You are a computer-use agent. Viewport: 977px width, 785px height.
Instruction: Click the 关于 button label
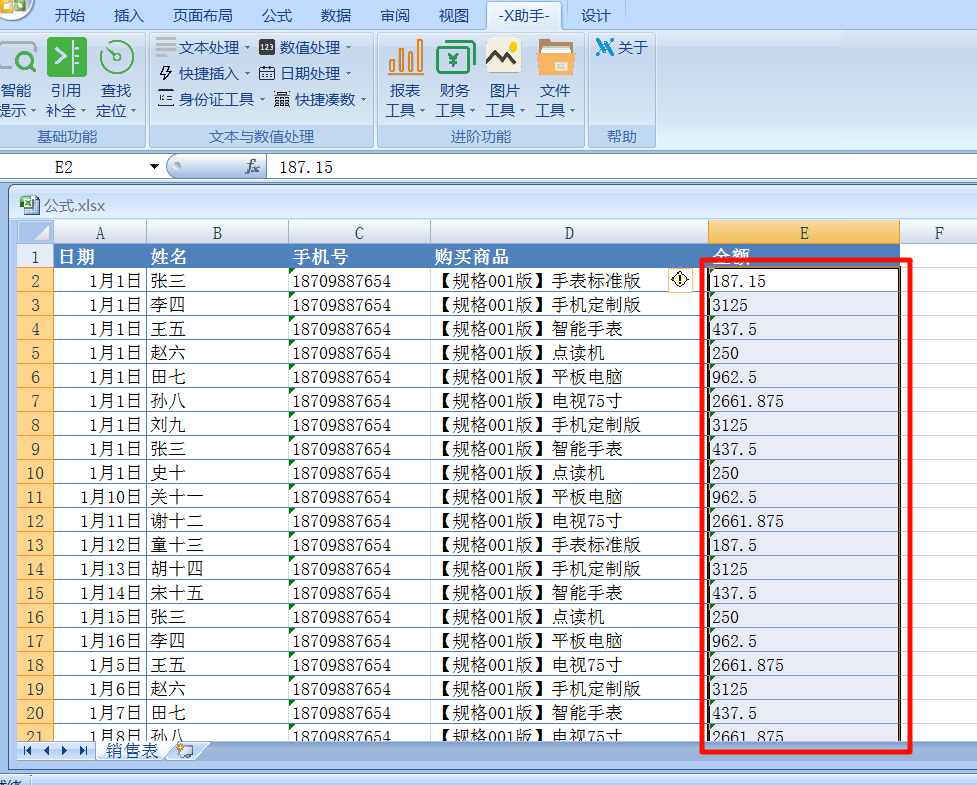coord(633,47)
